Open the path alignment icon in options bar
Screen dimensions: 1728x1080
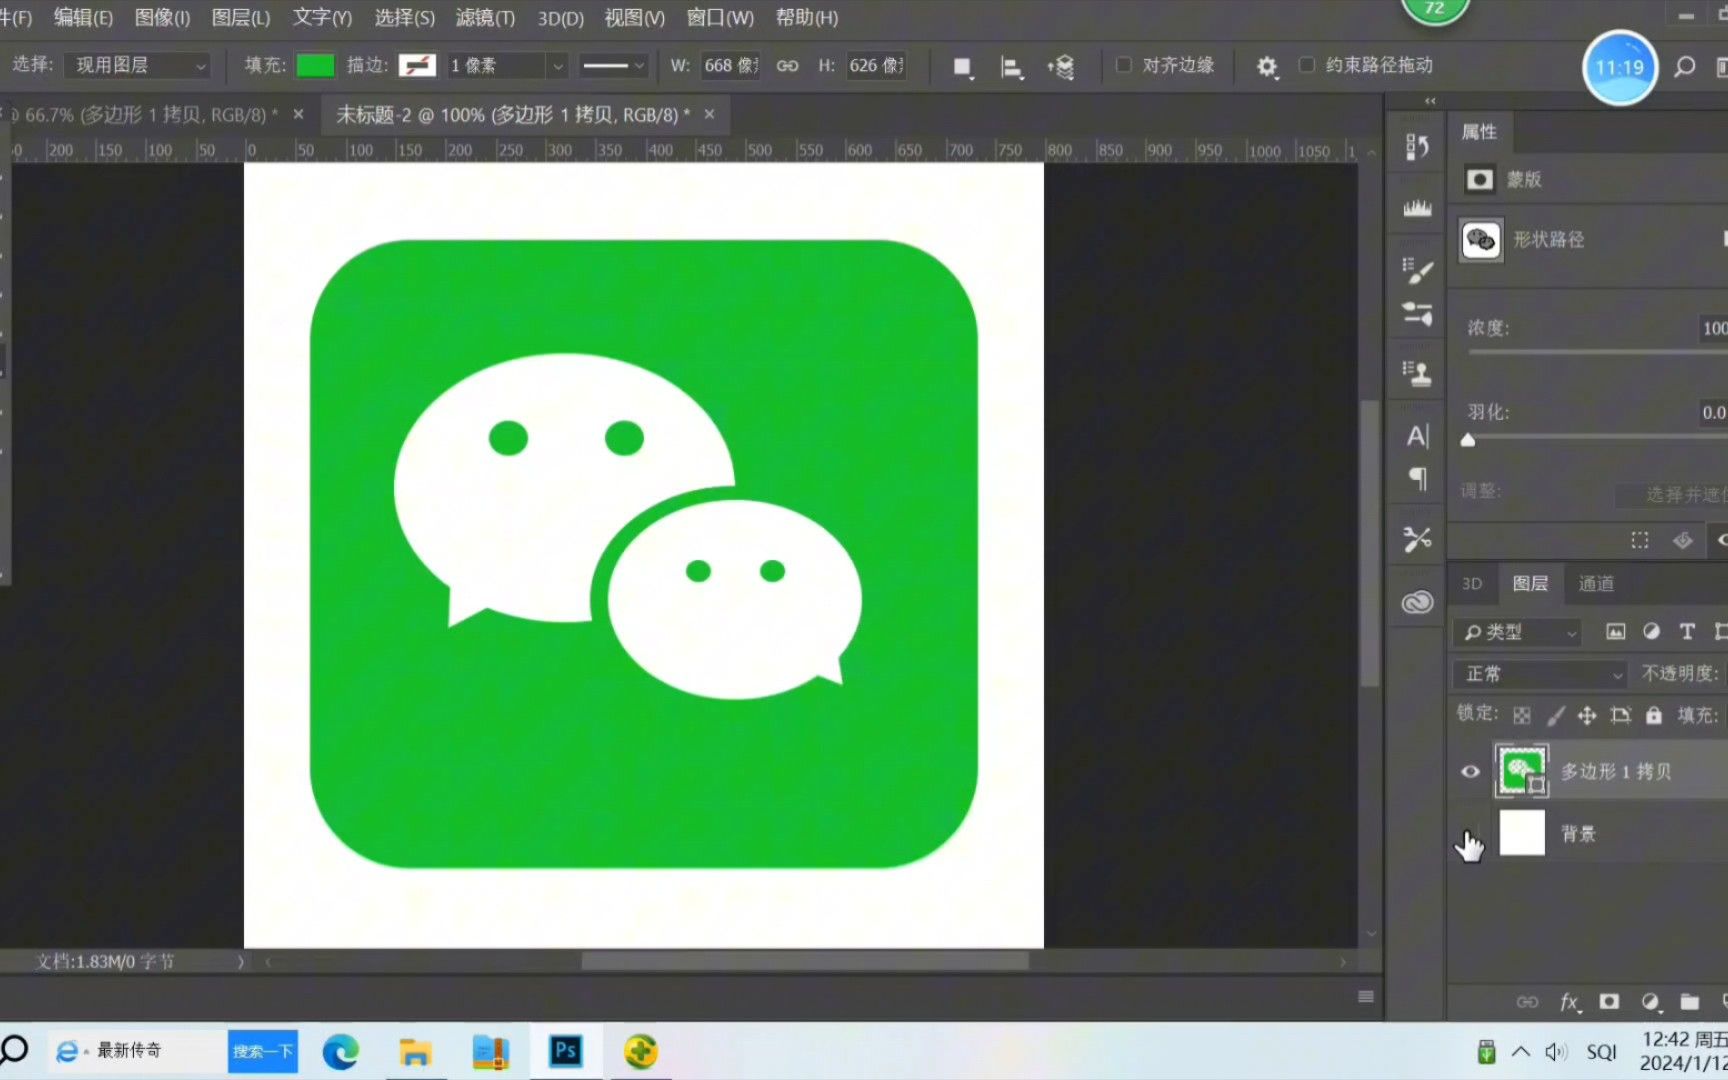[1011, 67]
